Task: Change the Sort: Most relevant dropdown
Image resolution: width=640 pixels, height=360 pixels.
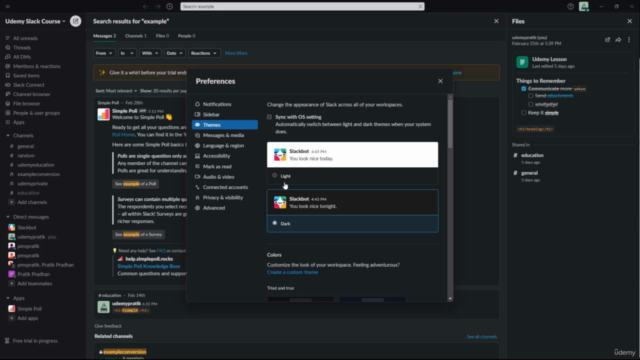Action: (x=116, y=91)
